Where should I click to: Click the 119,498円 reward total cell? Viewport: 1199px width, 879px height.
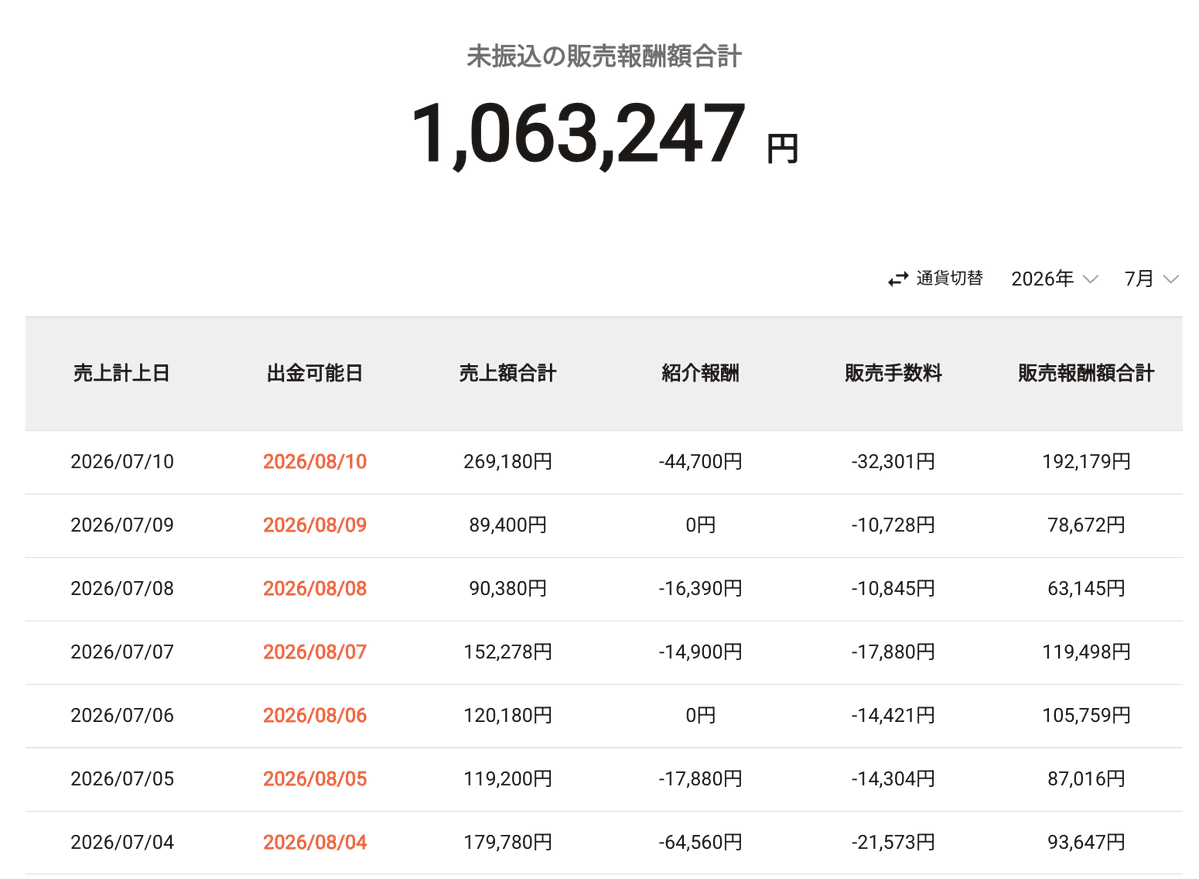point(1086,652)
